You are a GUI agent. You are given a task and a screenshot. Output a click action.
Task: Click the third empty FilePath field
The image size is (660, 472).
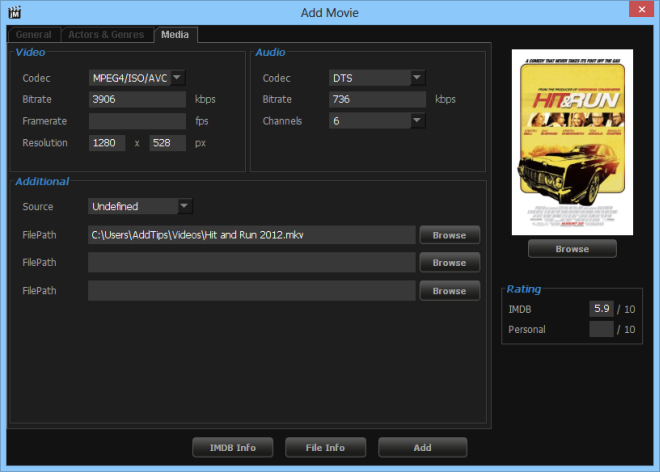coord(252,291)
